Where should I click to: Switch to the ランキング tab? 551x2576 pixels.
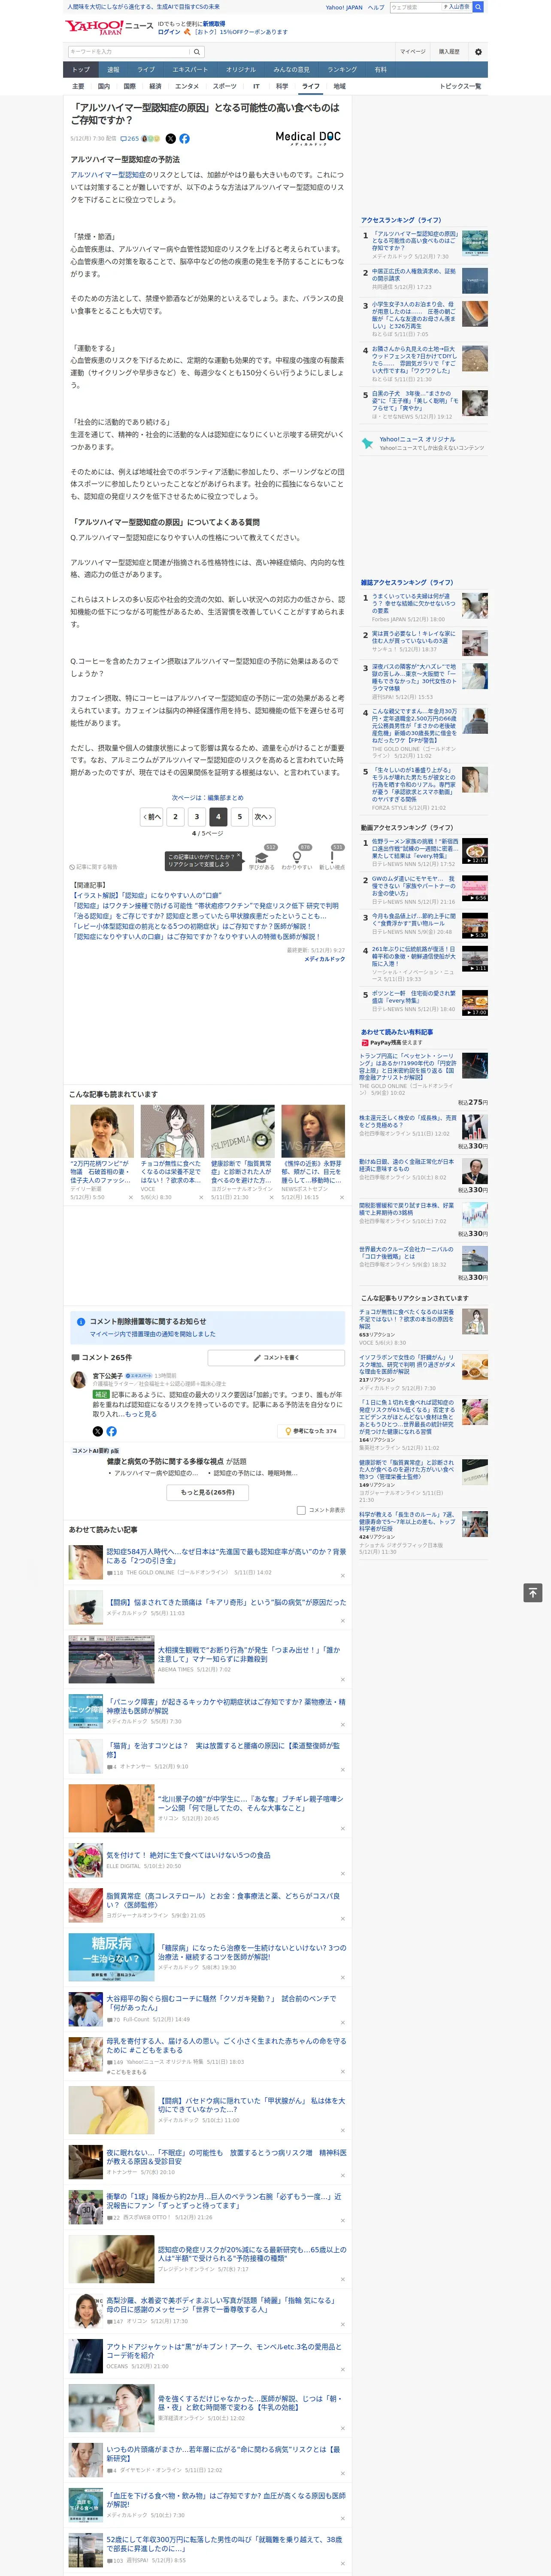coord(342,69)
